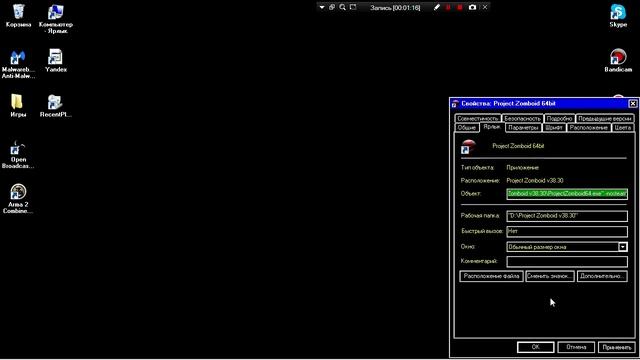Switch to the Безопасность tab
This screenshot has height=360, width=640.
tap(522, 118)
